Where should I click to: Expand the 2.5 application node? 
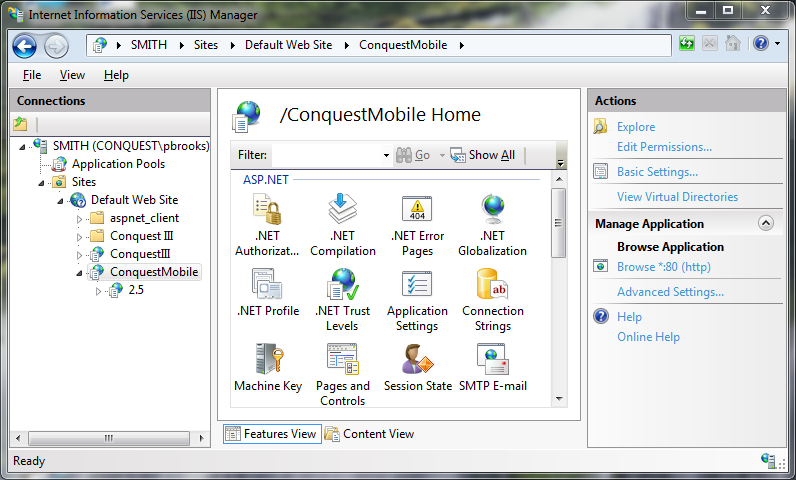pos(98,291)
